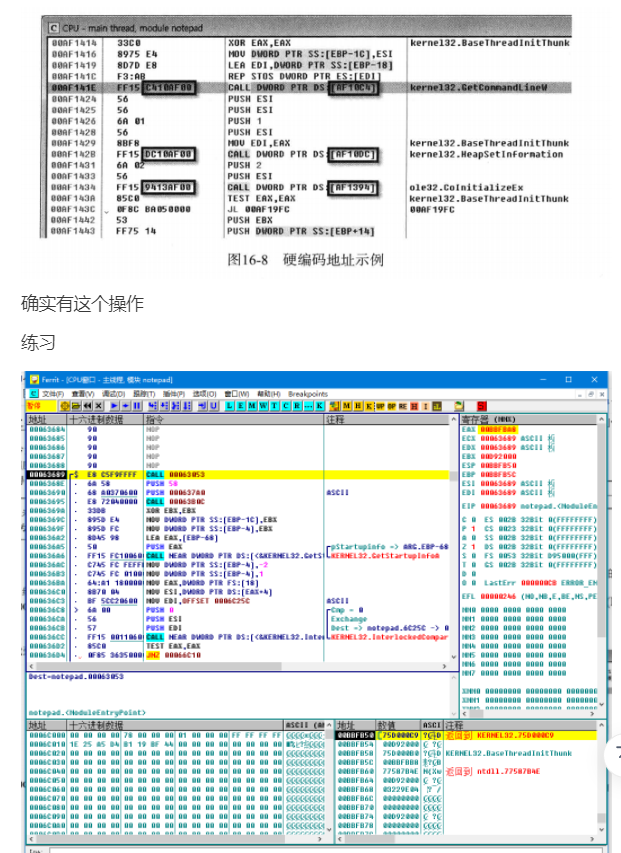Click the yellow gear attach icon in toolbar

pos(64,405)
